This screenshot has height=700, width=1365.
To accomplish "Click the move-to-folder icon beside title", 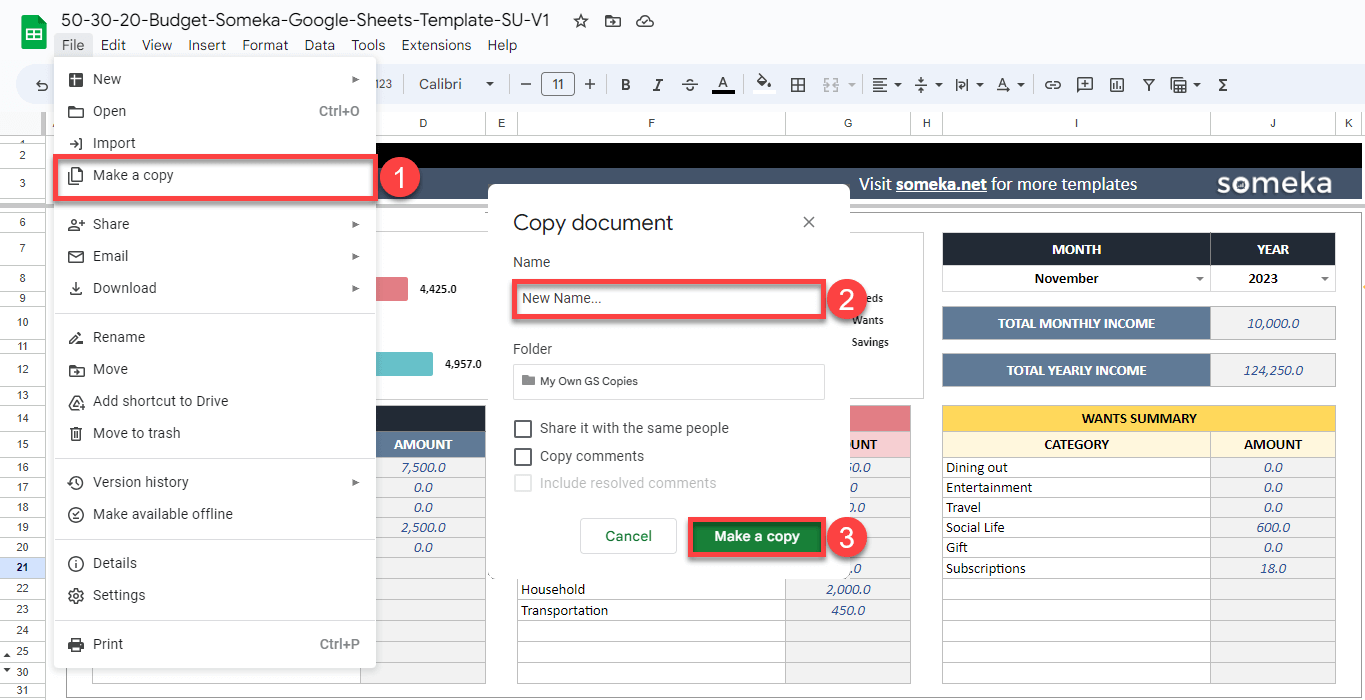I will point(613,21).
